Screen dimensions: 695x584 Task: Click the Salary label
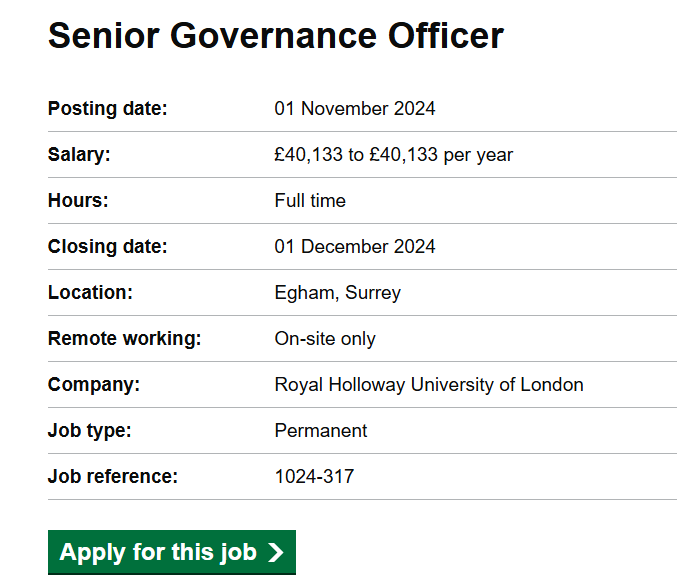point(79,155)
